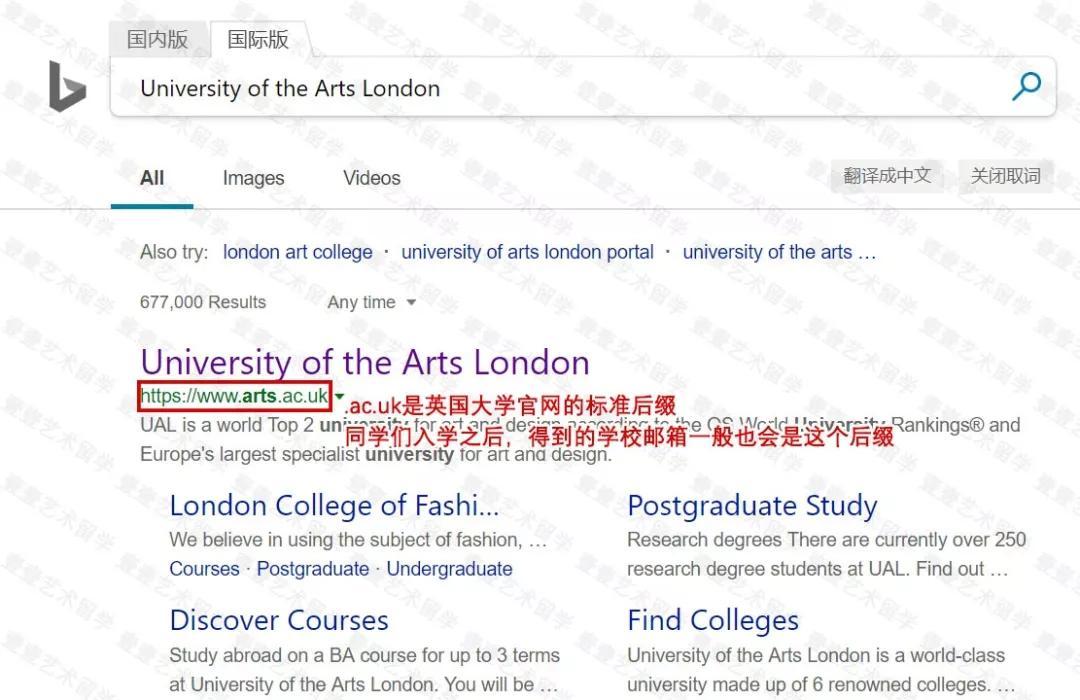Try suggestion university of arts london portal
This screenshot has height=700, width=1080.
tap(527, 252)
